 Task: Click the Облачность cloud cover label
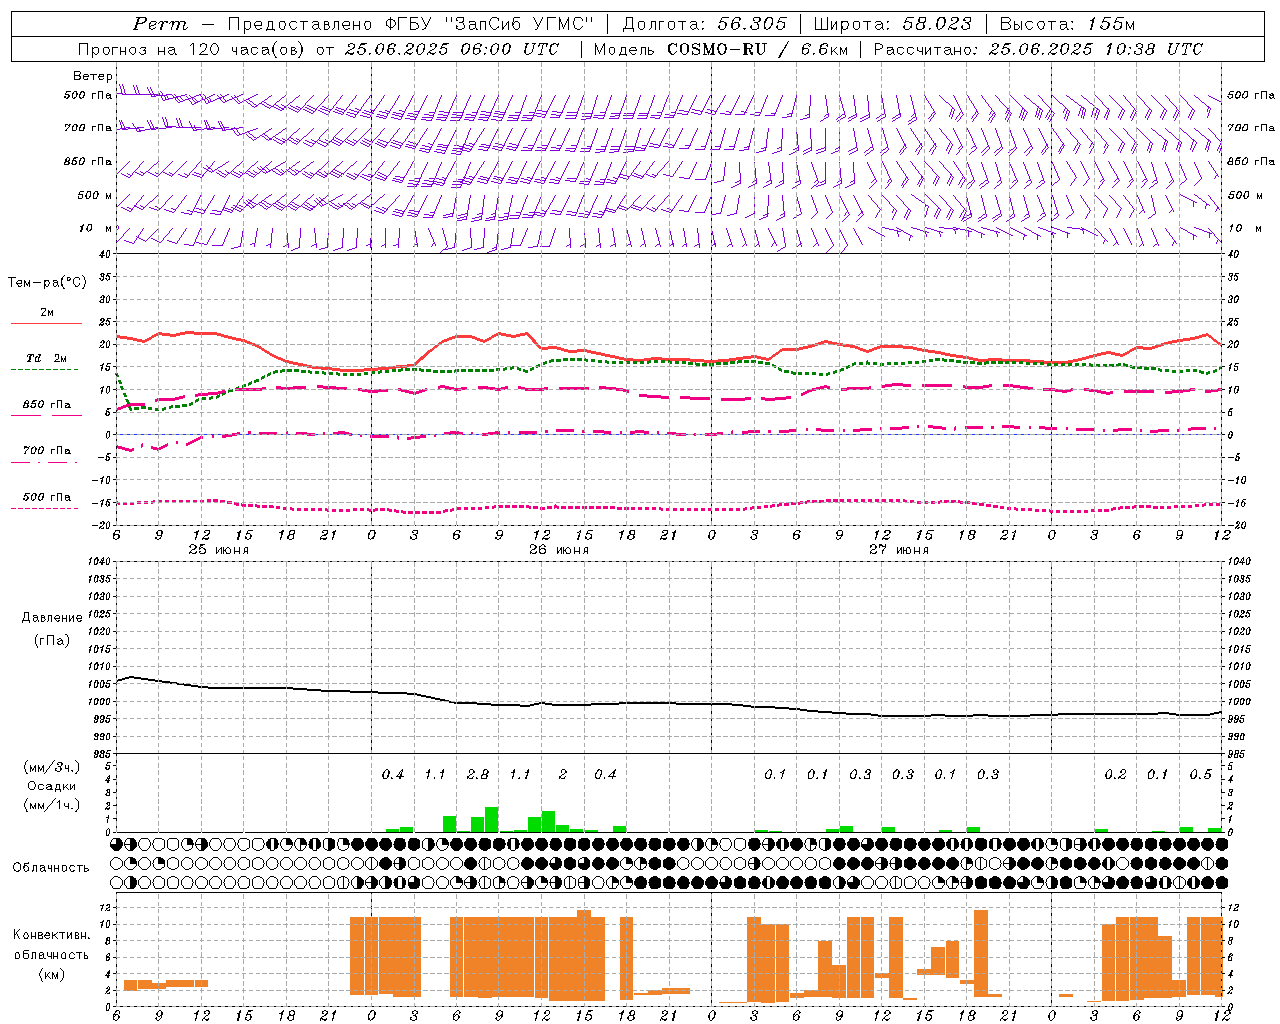51,867
